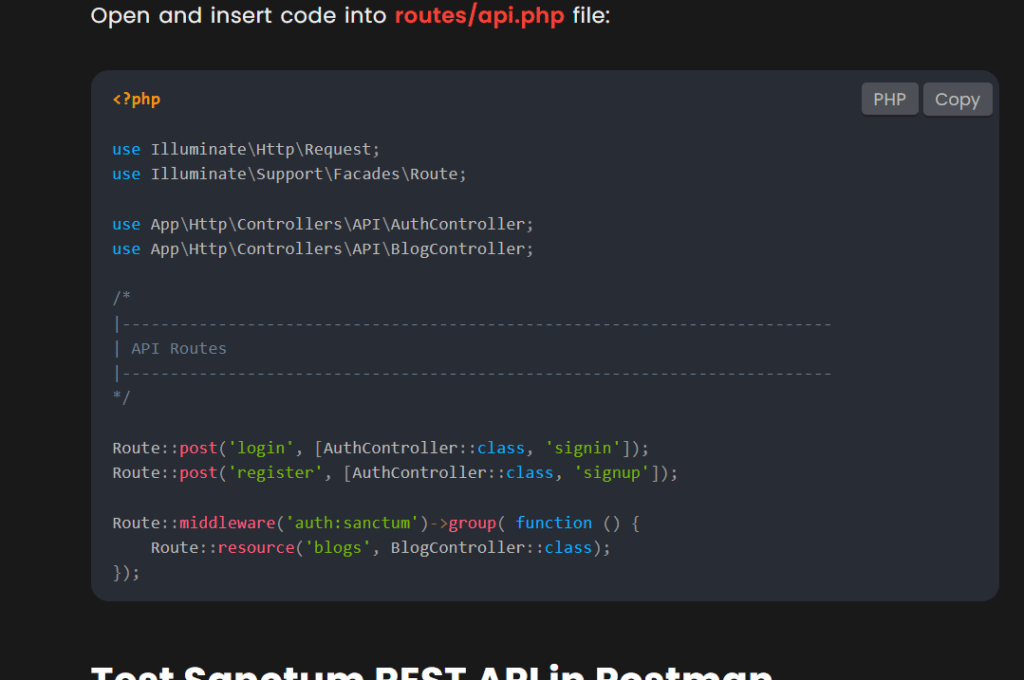
Task: Click the 'signin' method string
Action: (x=583, y=448)
